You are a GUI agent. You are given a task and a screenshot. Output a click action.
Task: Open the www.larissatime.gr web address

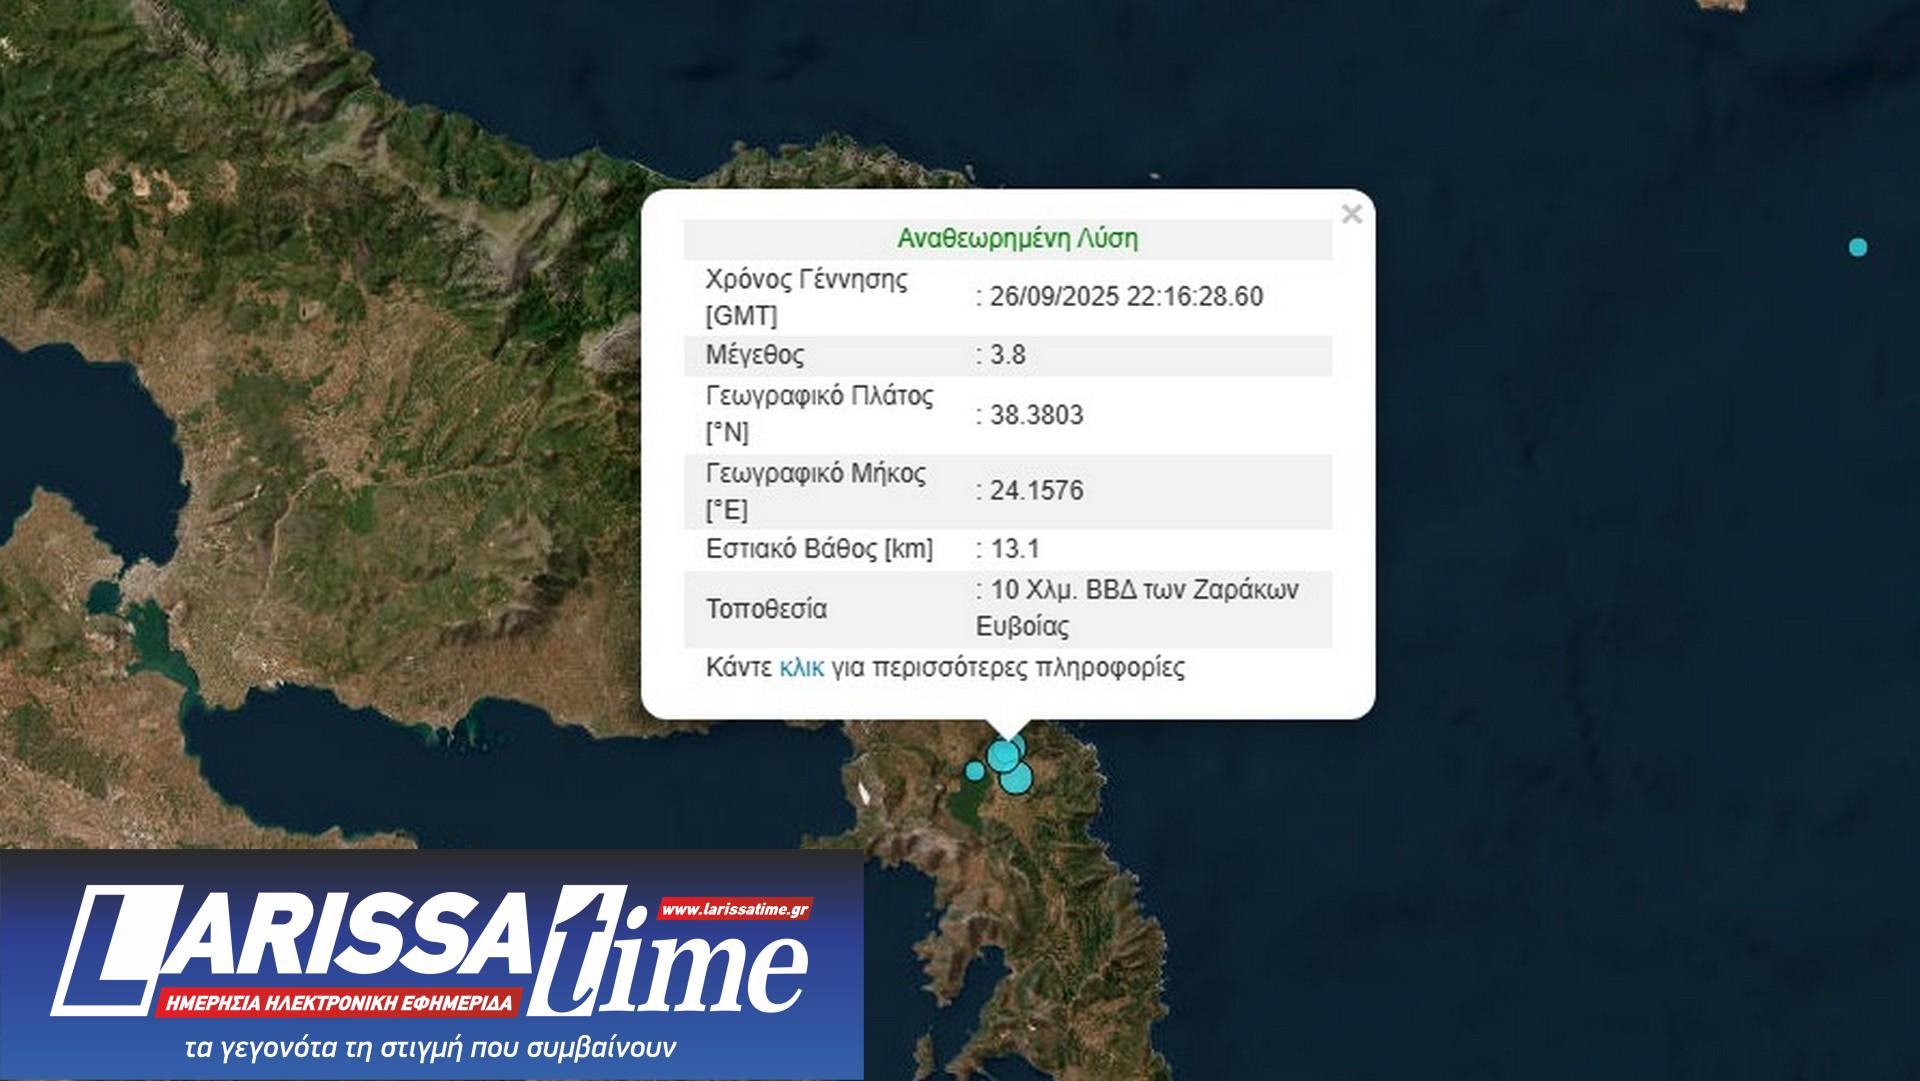[x=734, y=910]
